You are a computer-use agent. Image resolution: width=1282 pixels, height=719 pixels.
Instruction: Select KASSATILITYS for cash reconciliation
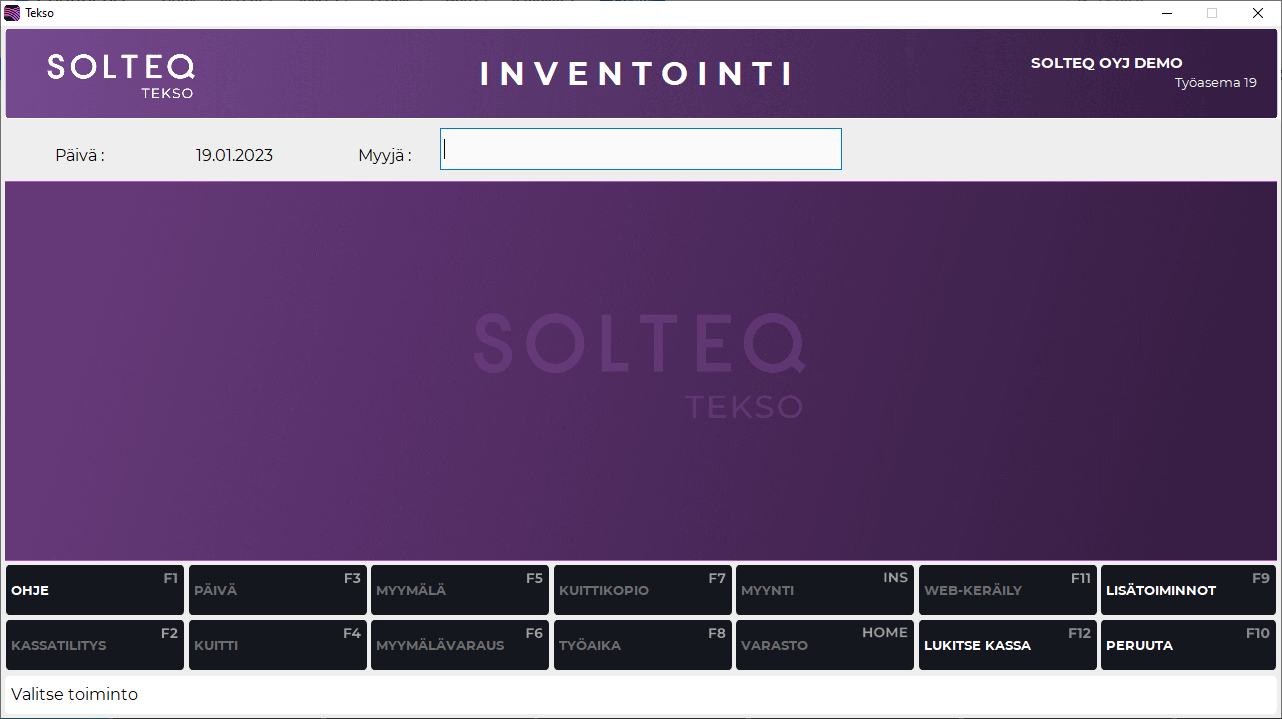coord(94,645)
